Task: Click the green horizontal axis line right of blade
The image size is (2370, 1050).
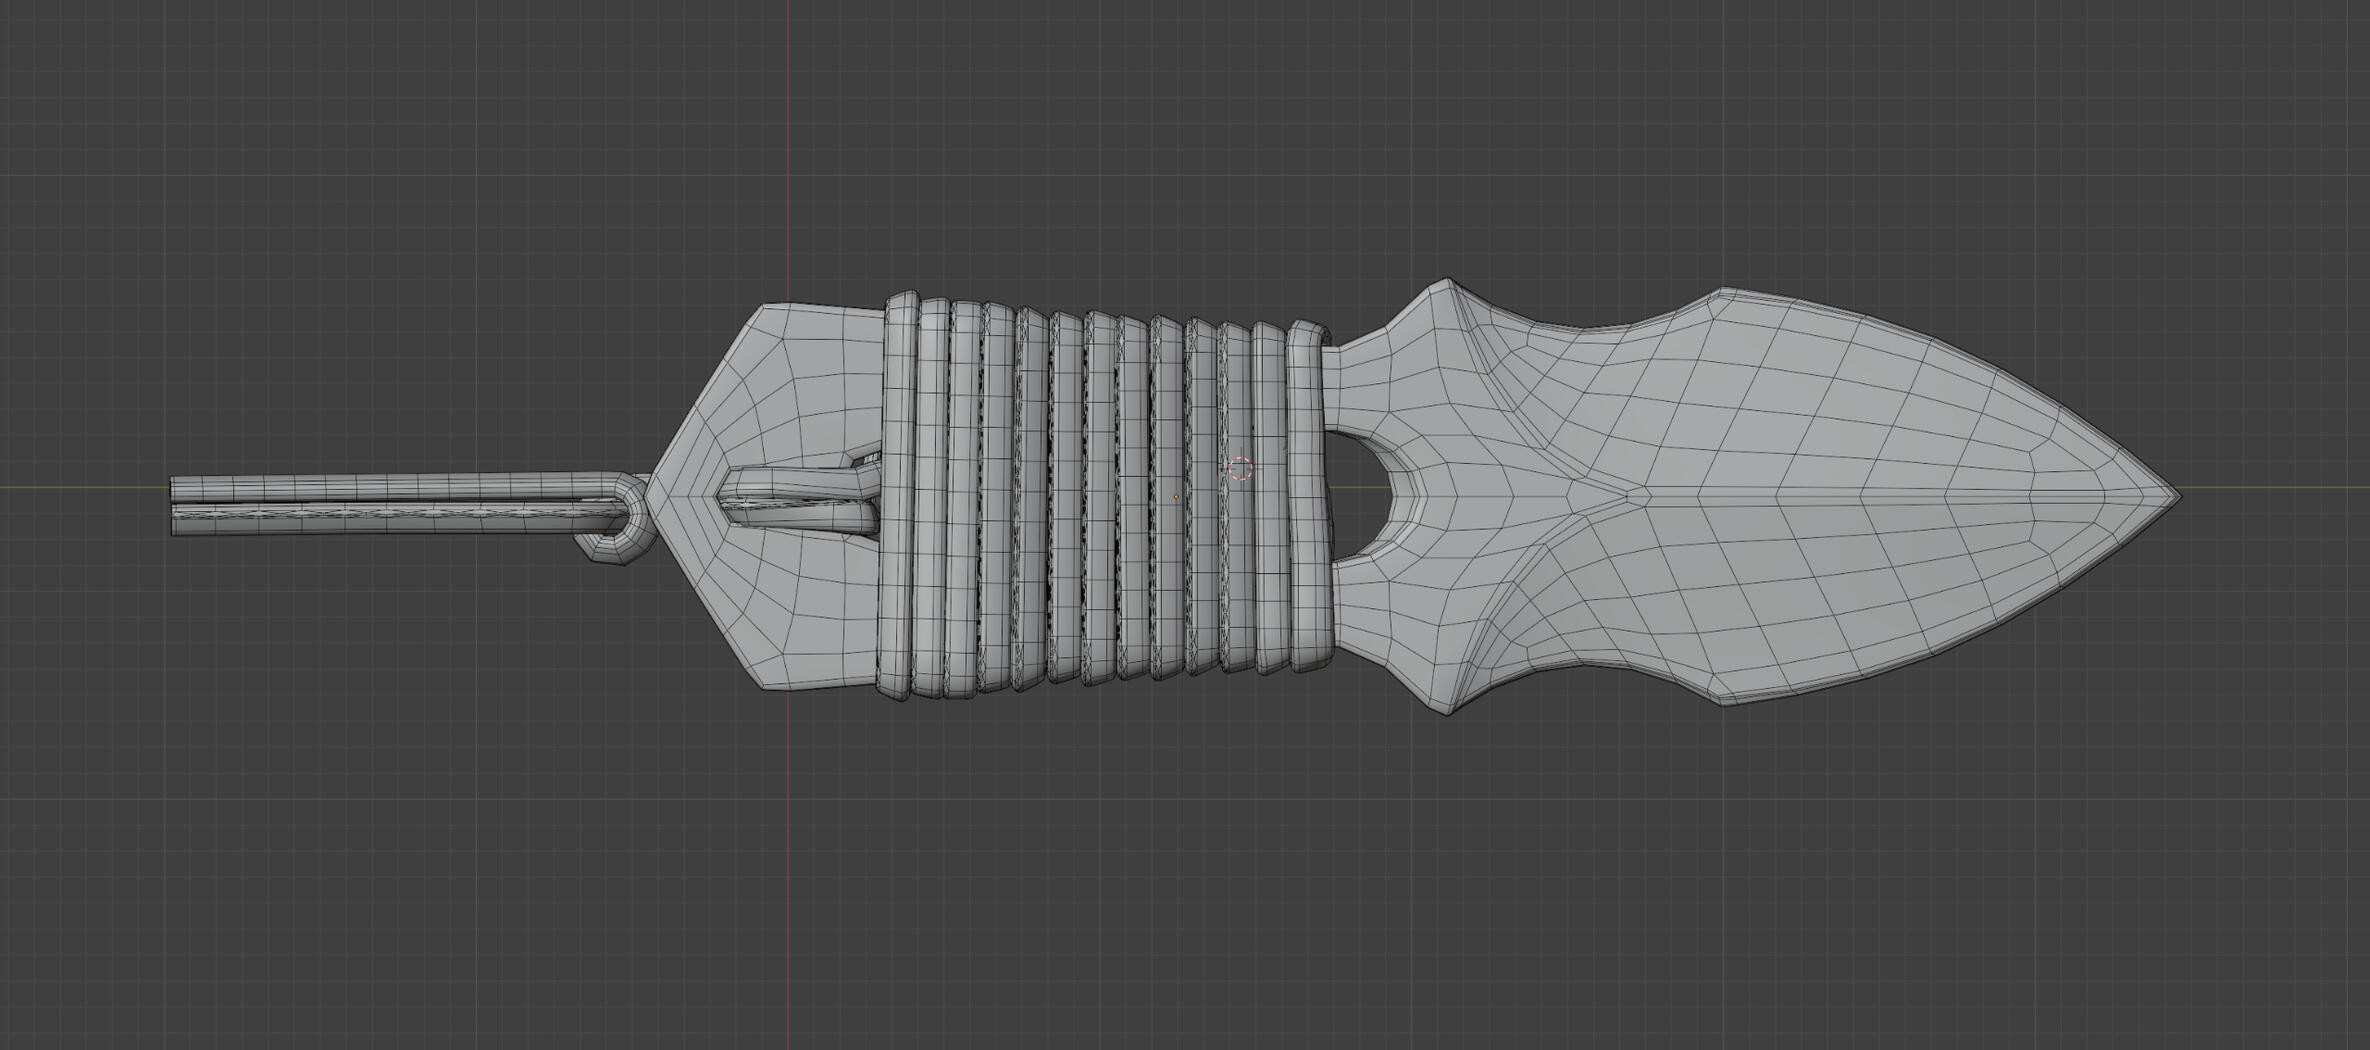Action: click(2280, 488)
